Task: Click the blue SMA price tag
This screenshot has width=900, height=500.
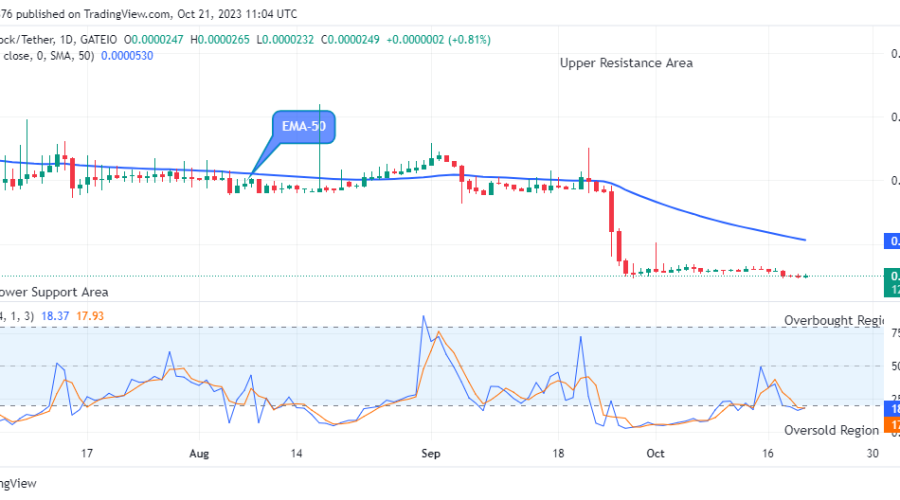Action: (x=892, y=241)
